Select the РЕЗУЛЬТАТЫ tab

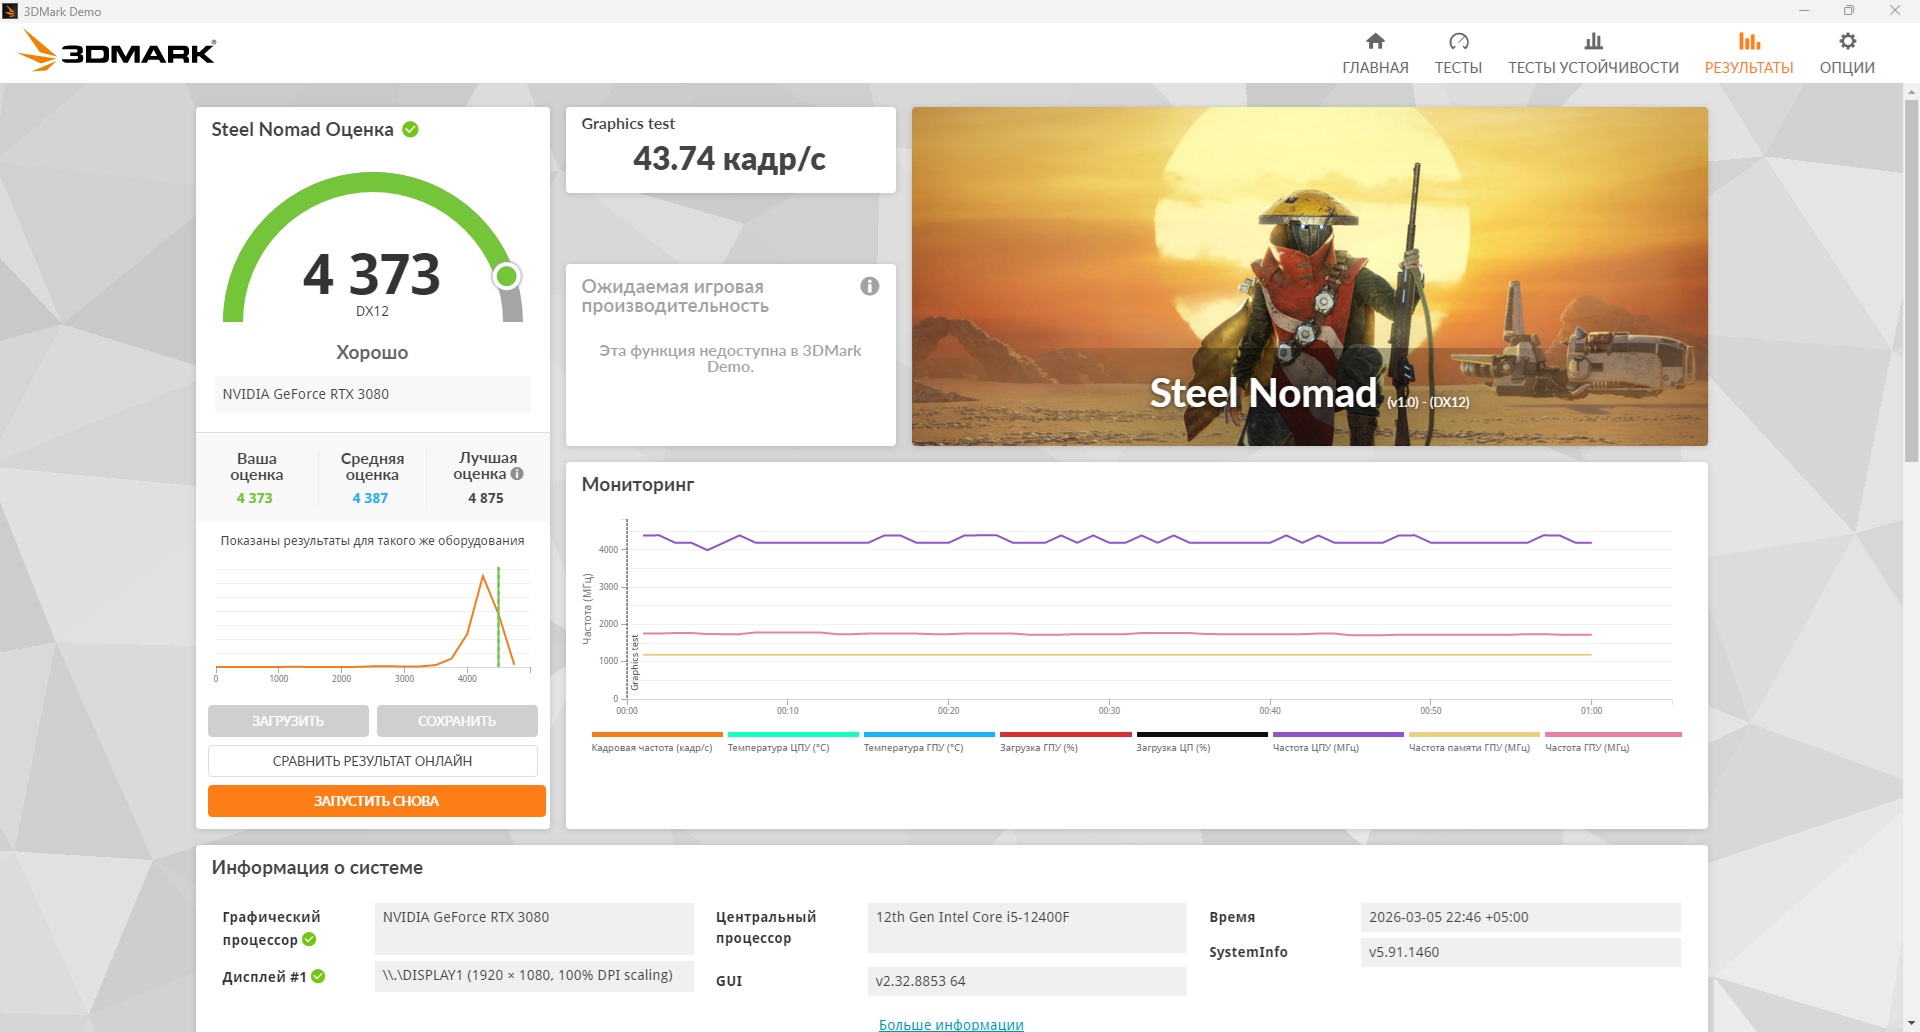coord(1748,53)
